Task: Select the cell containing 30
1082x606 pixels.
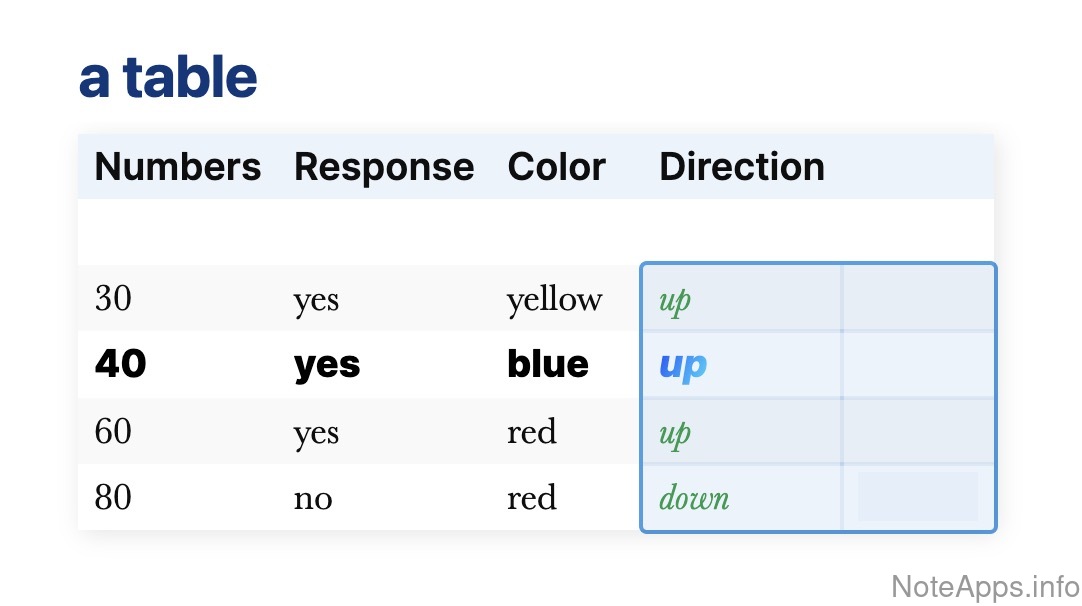Action: [113, 298]
